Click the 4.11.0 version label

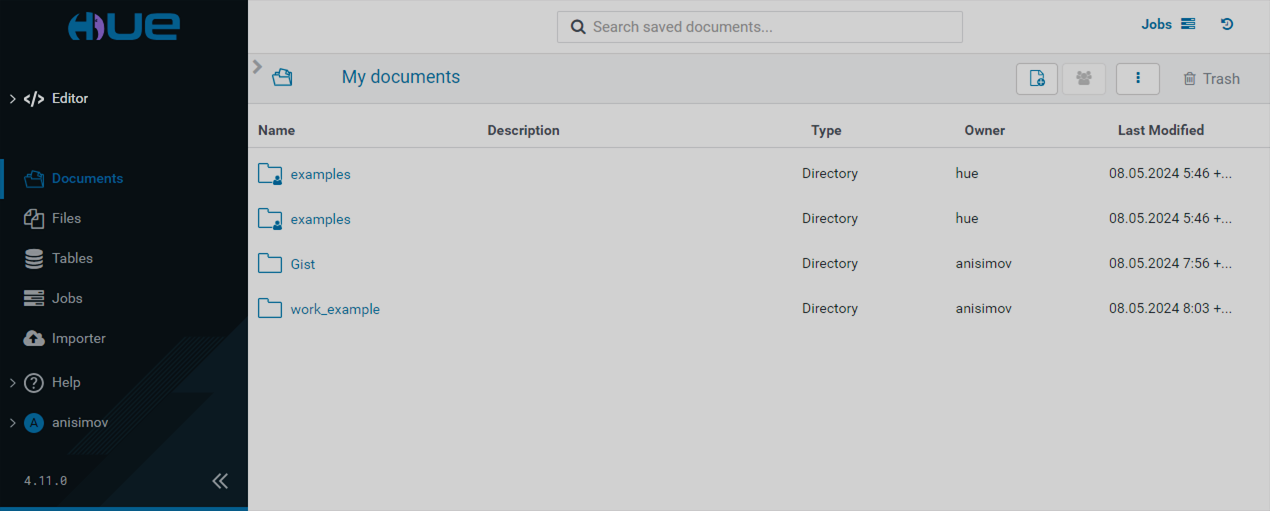click(x=45, y=481)
